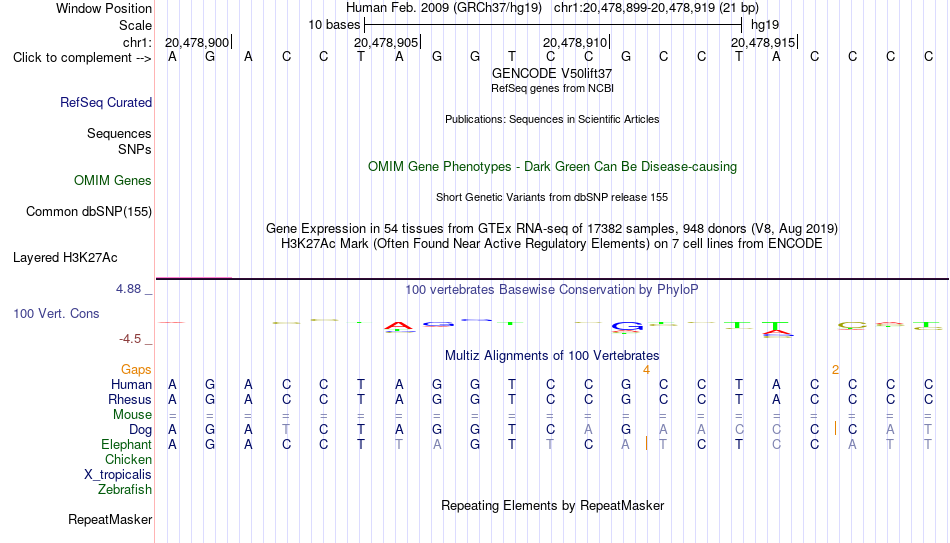Click the Scale track label
The image size is (950, 543).
[x=135, y=25]
